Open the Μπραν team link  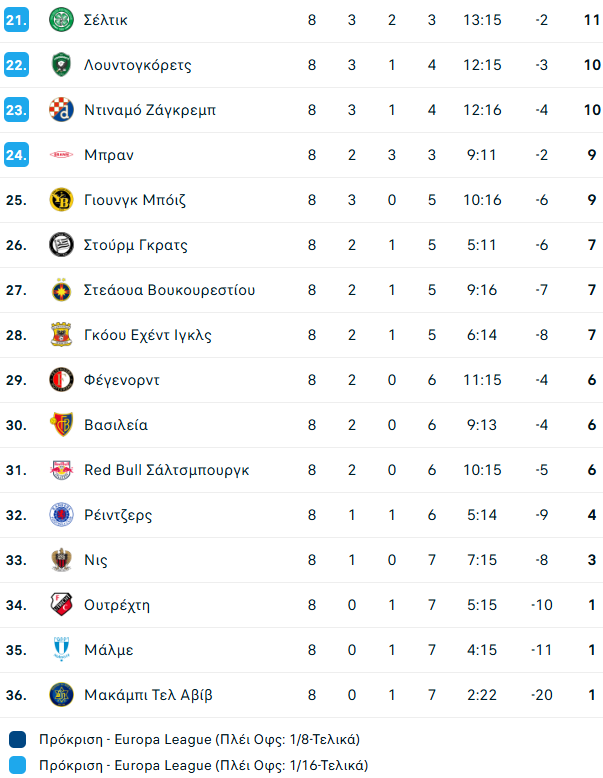[x=109, y=155]
